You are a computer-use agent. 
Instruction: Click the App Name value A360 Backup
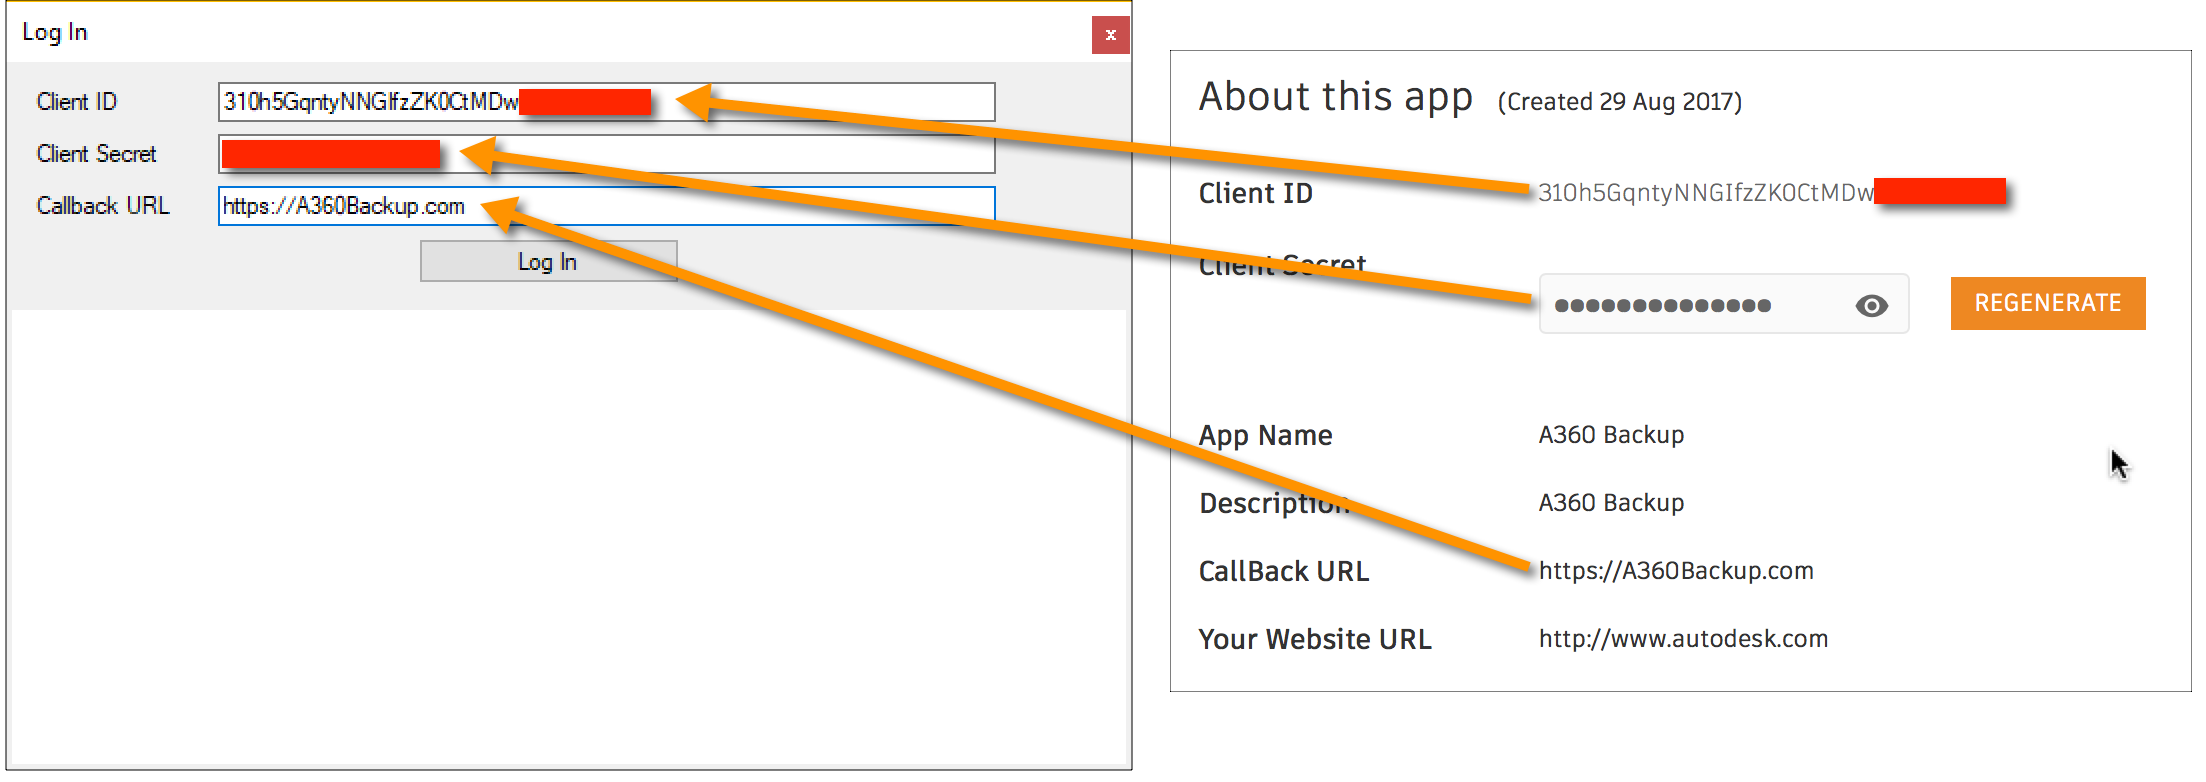click(1611, 435)
